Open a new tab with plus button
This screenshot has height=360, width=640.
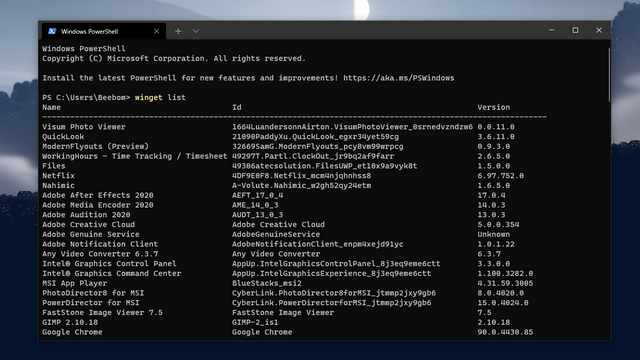178,31
